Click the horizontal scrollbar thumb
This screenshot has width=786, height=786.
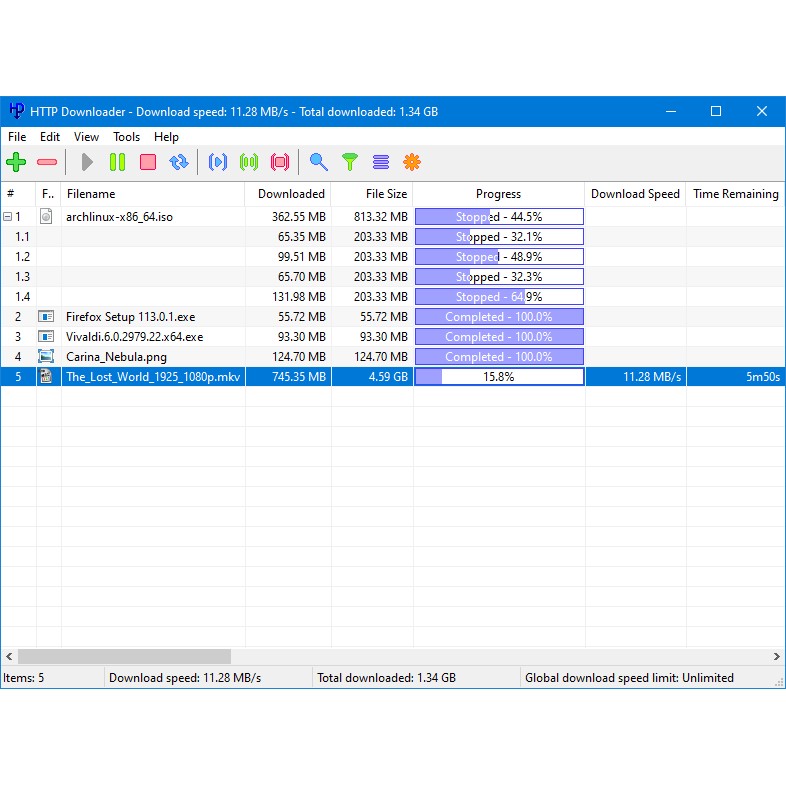coord(124,656)
